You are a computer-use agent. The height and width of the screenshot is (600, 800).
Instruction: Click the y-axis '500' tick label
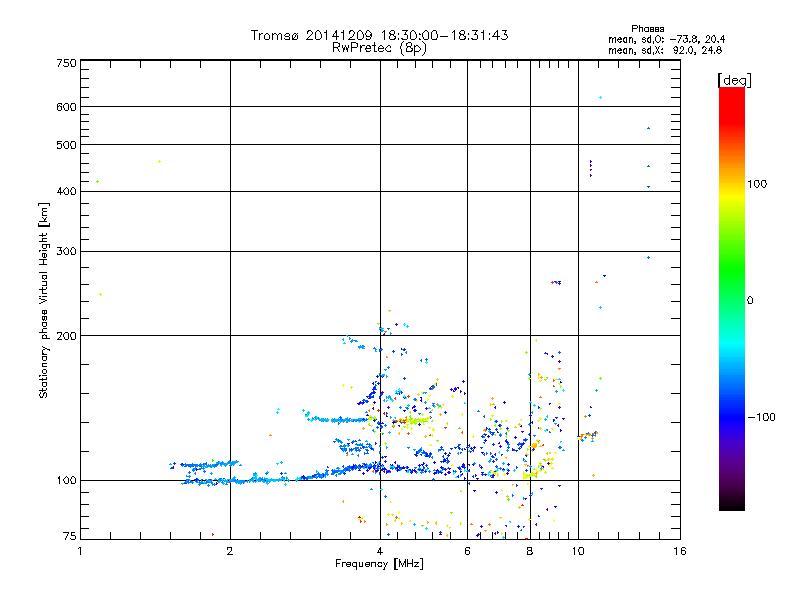66,145
